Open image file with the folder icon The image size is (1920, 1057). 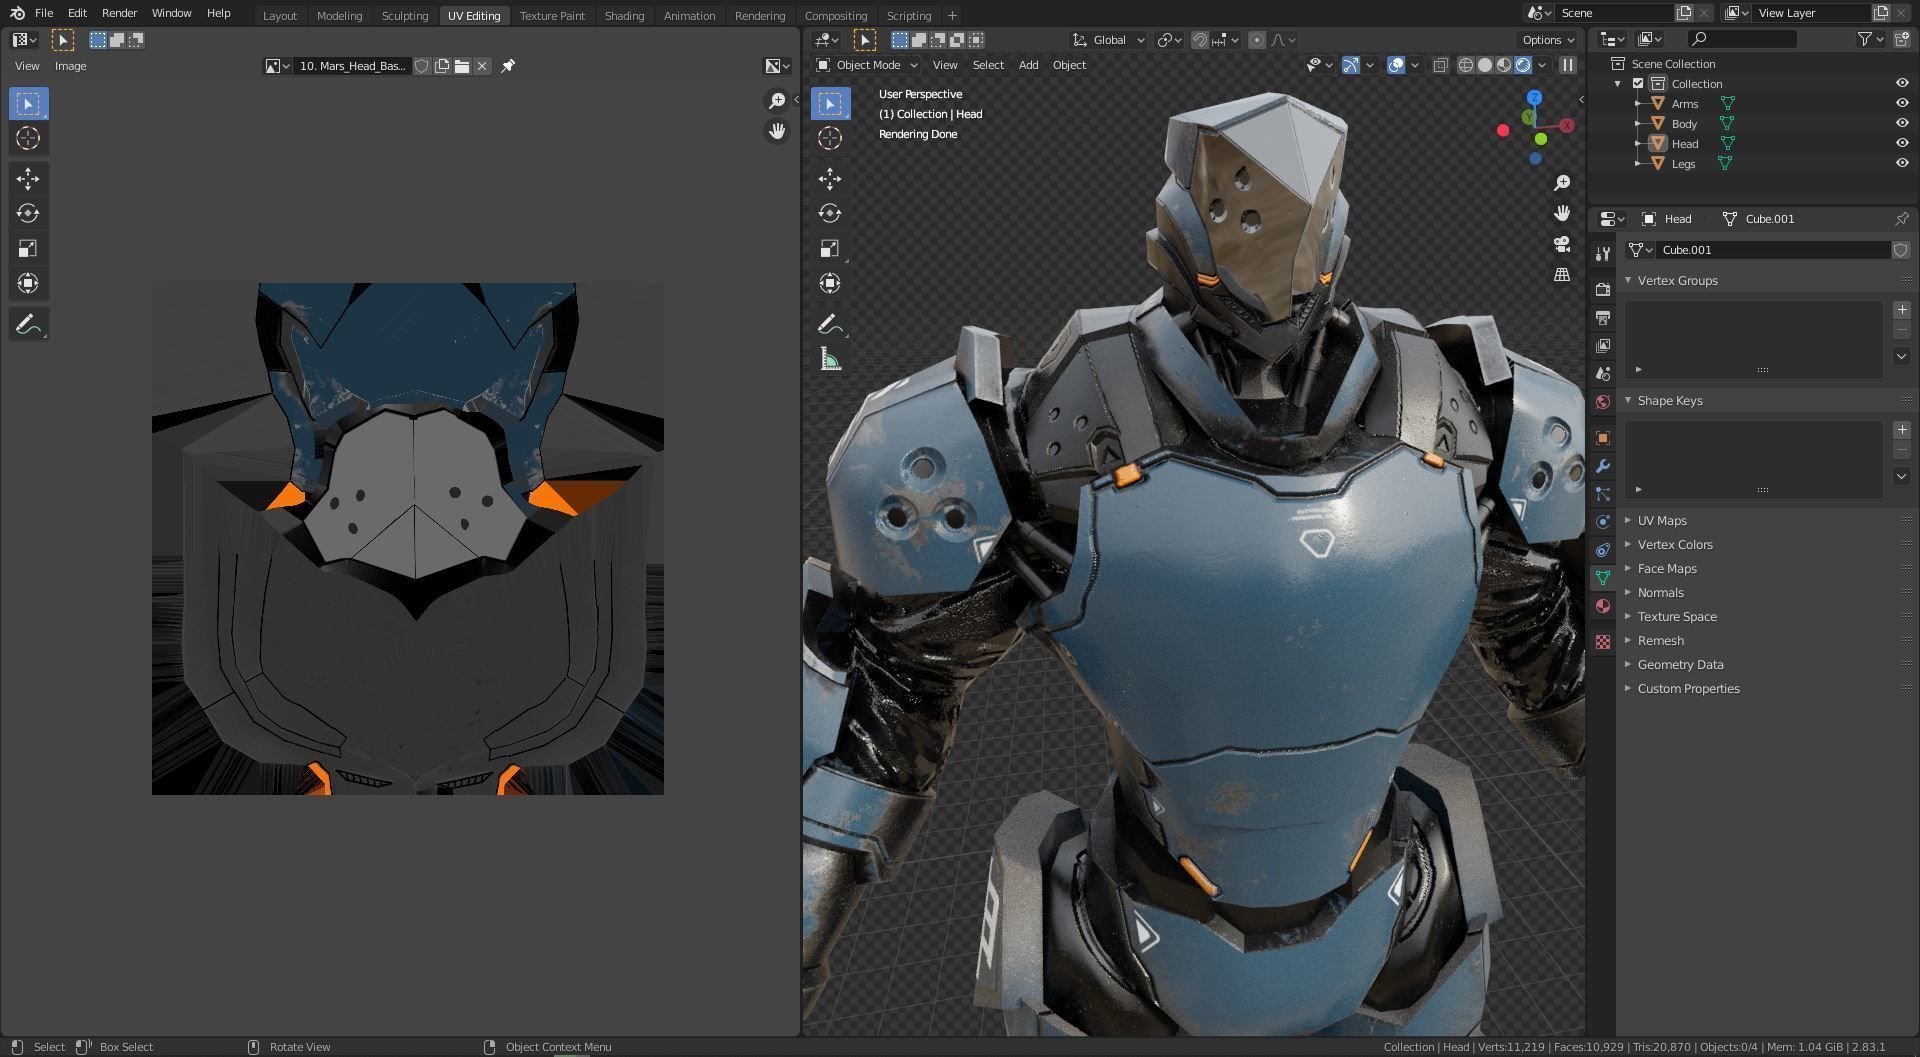[x=462, y=66]
